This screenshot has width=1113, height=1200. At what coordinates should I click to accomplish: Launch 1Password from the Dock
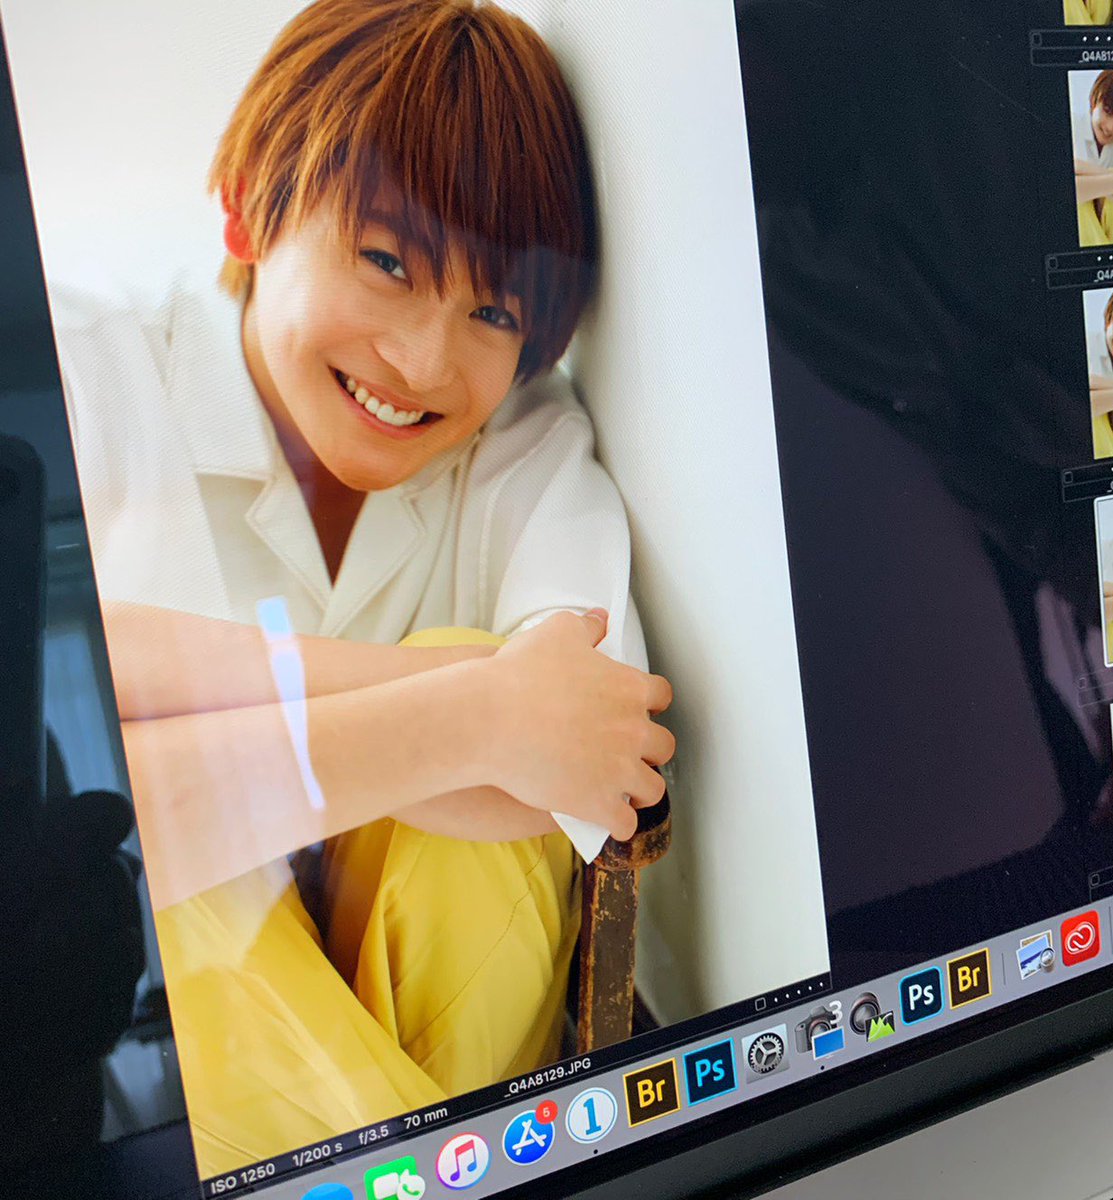591,1115
